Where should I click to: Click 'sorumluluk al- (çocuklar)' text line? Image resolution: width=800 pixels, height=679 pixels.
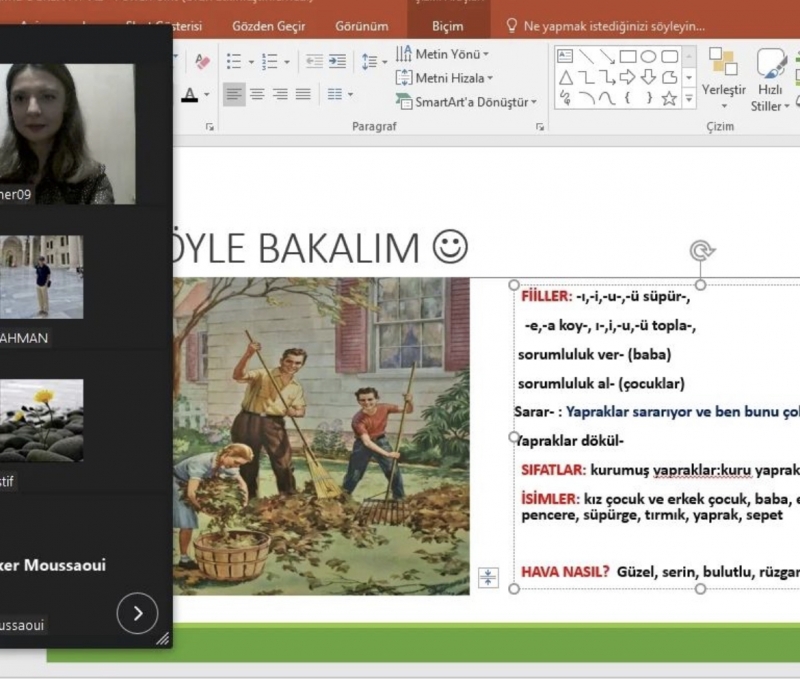[x=602, y=383]
